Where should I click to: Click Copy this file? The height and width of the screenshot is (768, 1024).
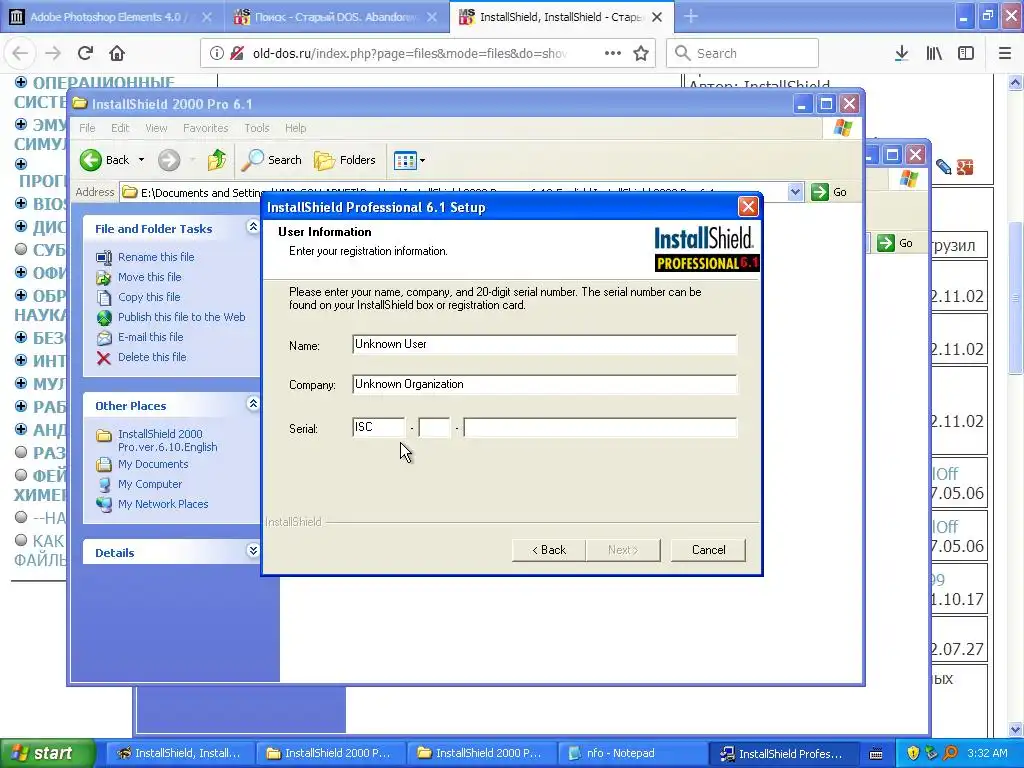point(149,297)
